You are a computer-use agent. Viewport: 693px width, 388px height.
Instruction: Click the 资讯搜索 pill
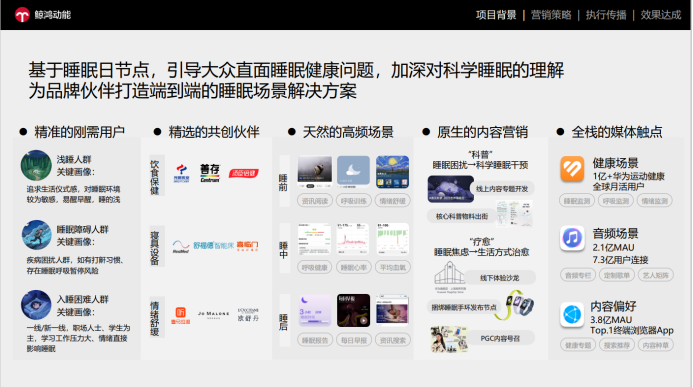[x=392, y=340]
